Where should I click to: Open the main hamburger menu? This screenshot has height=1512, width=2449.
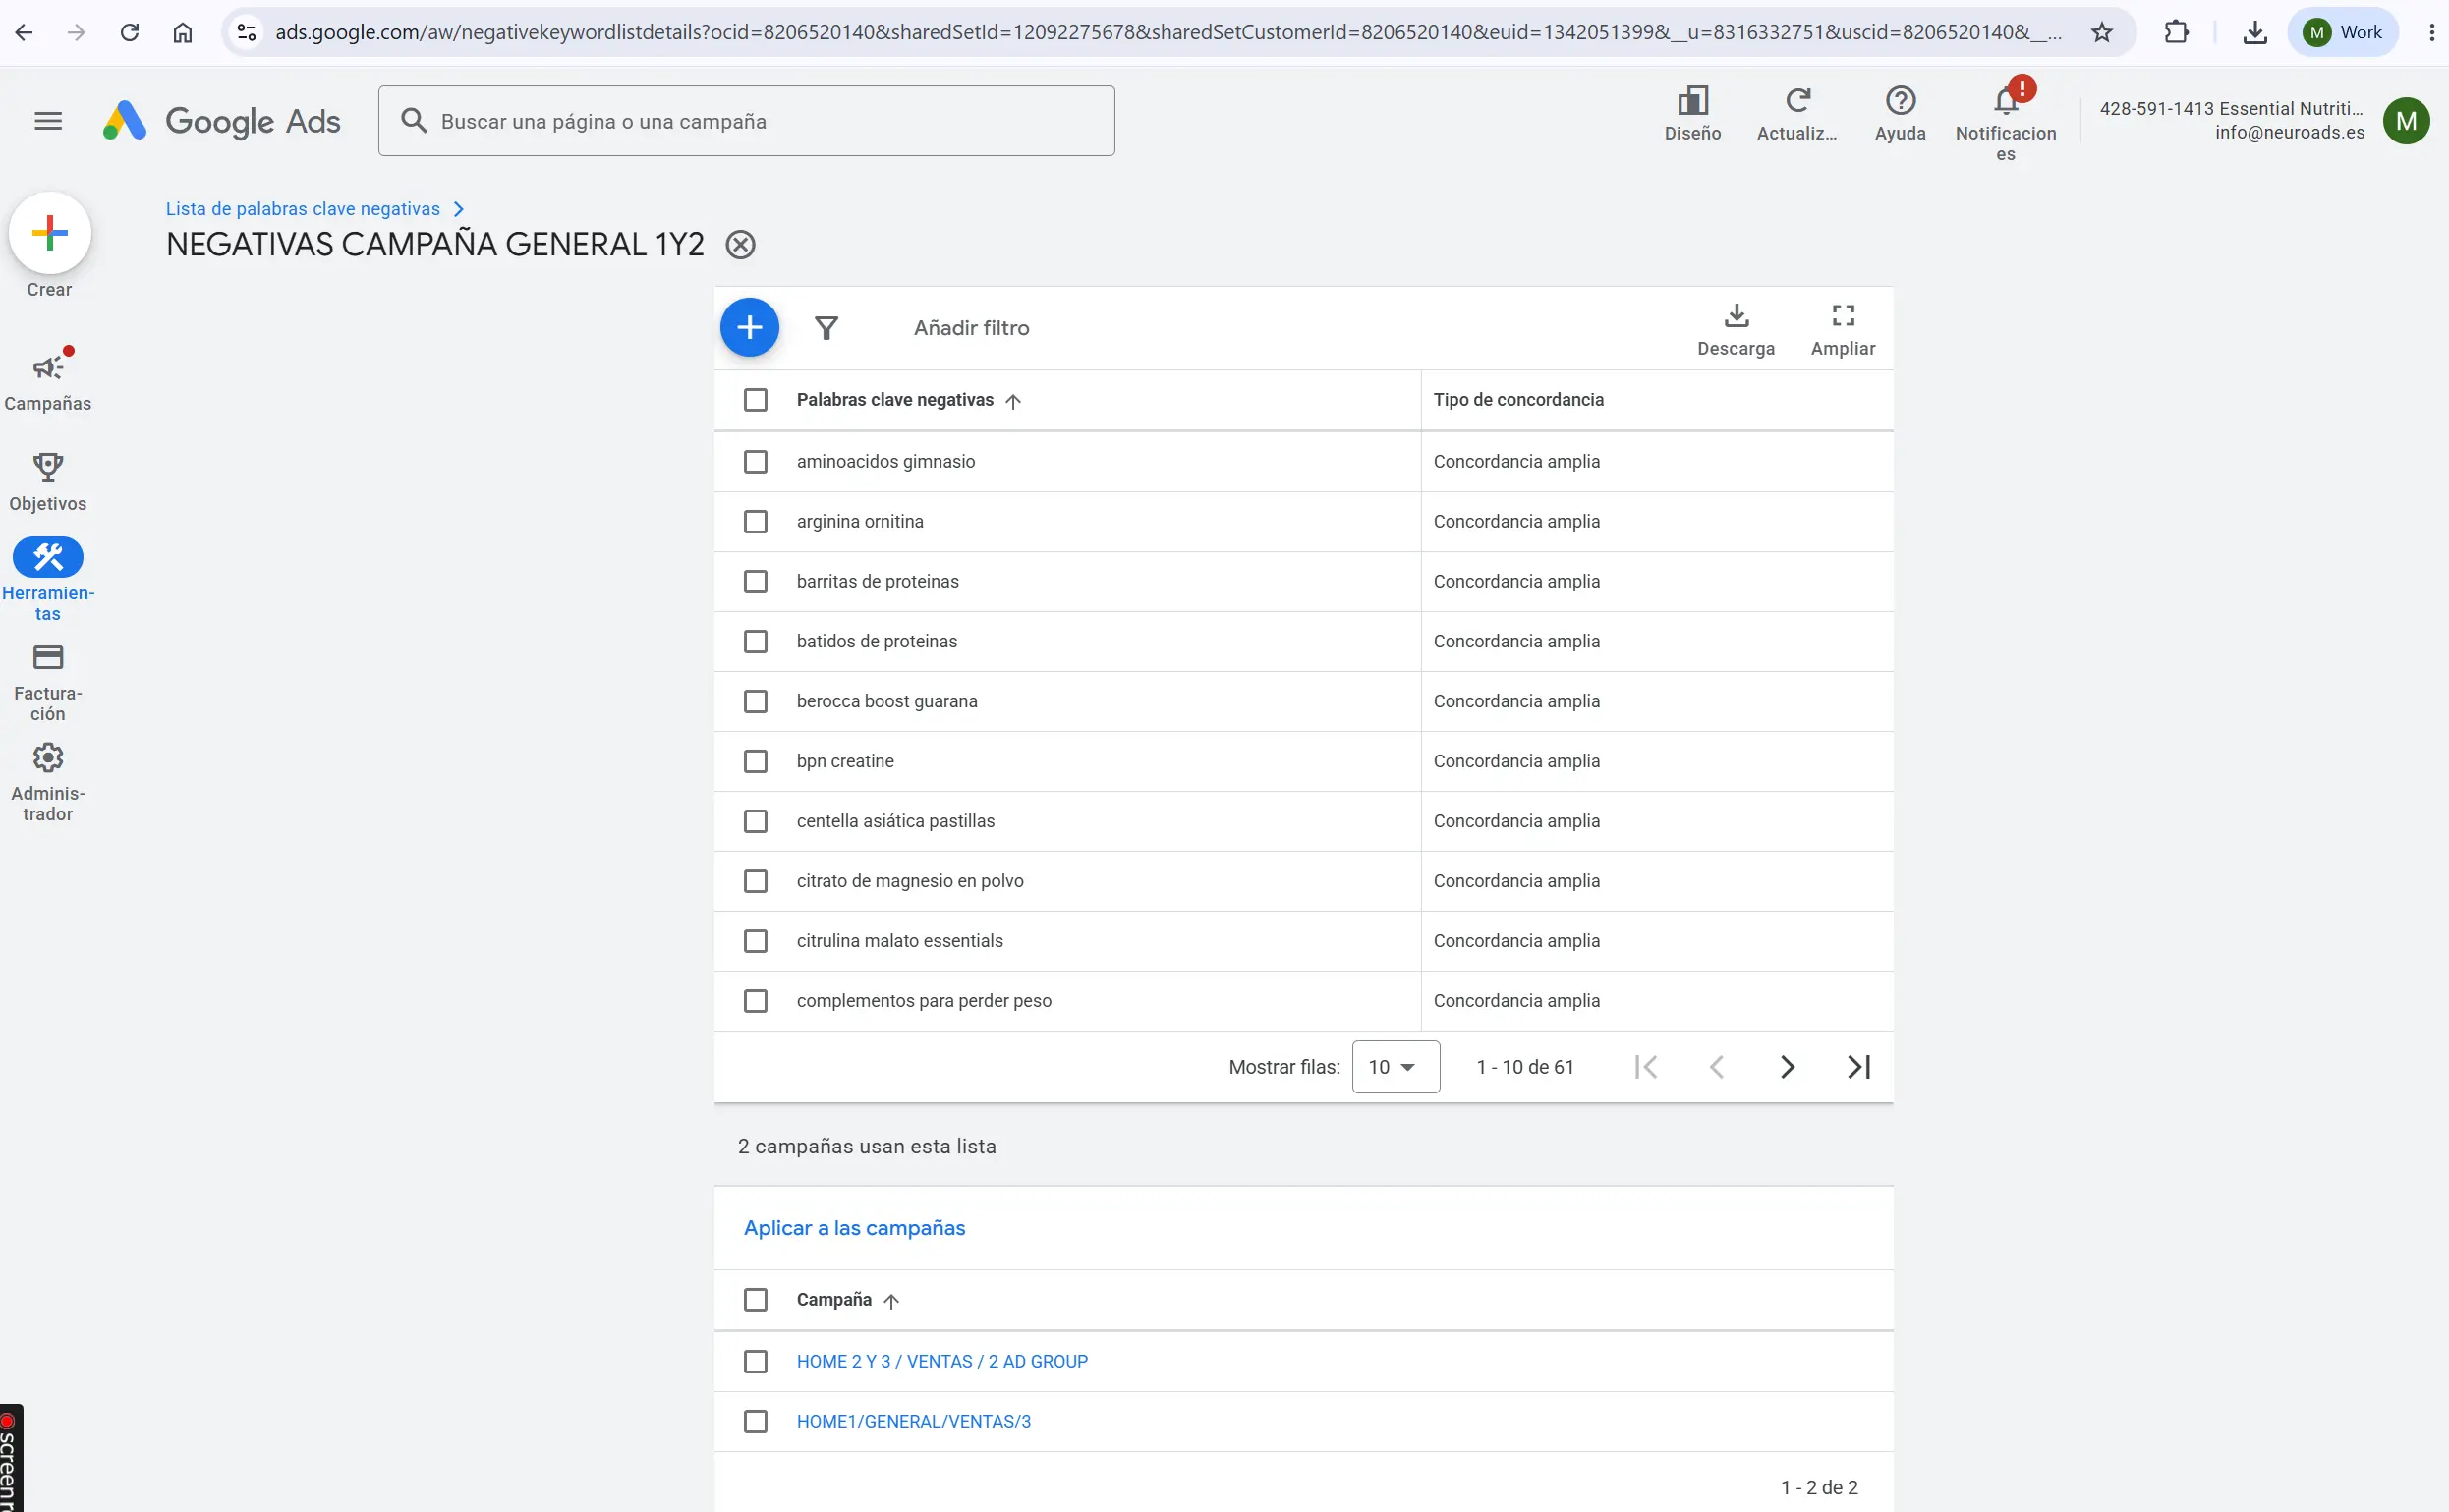coord(48,121)
